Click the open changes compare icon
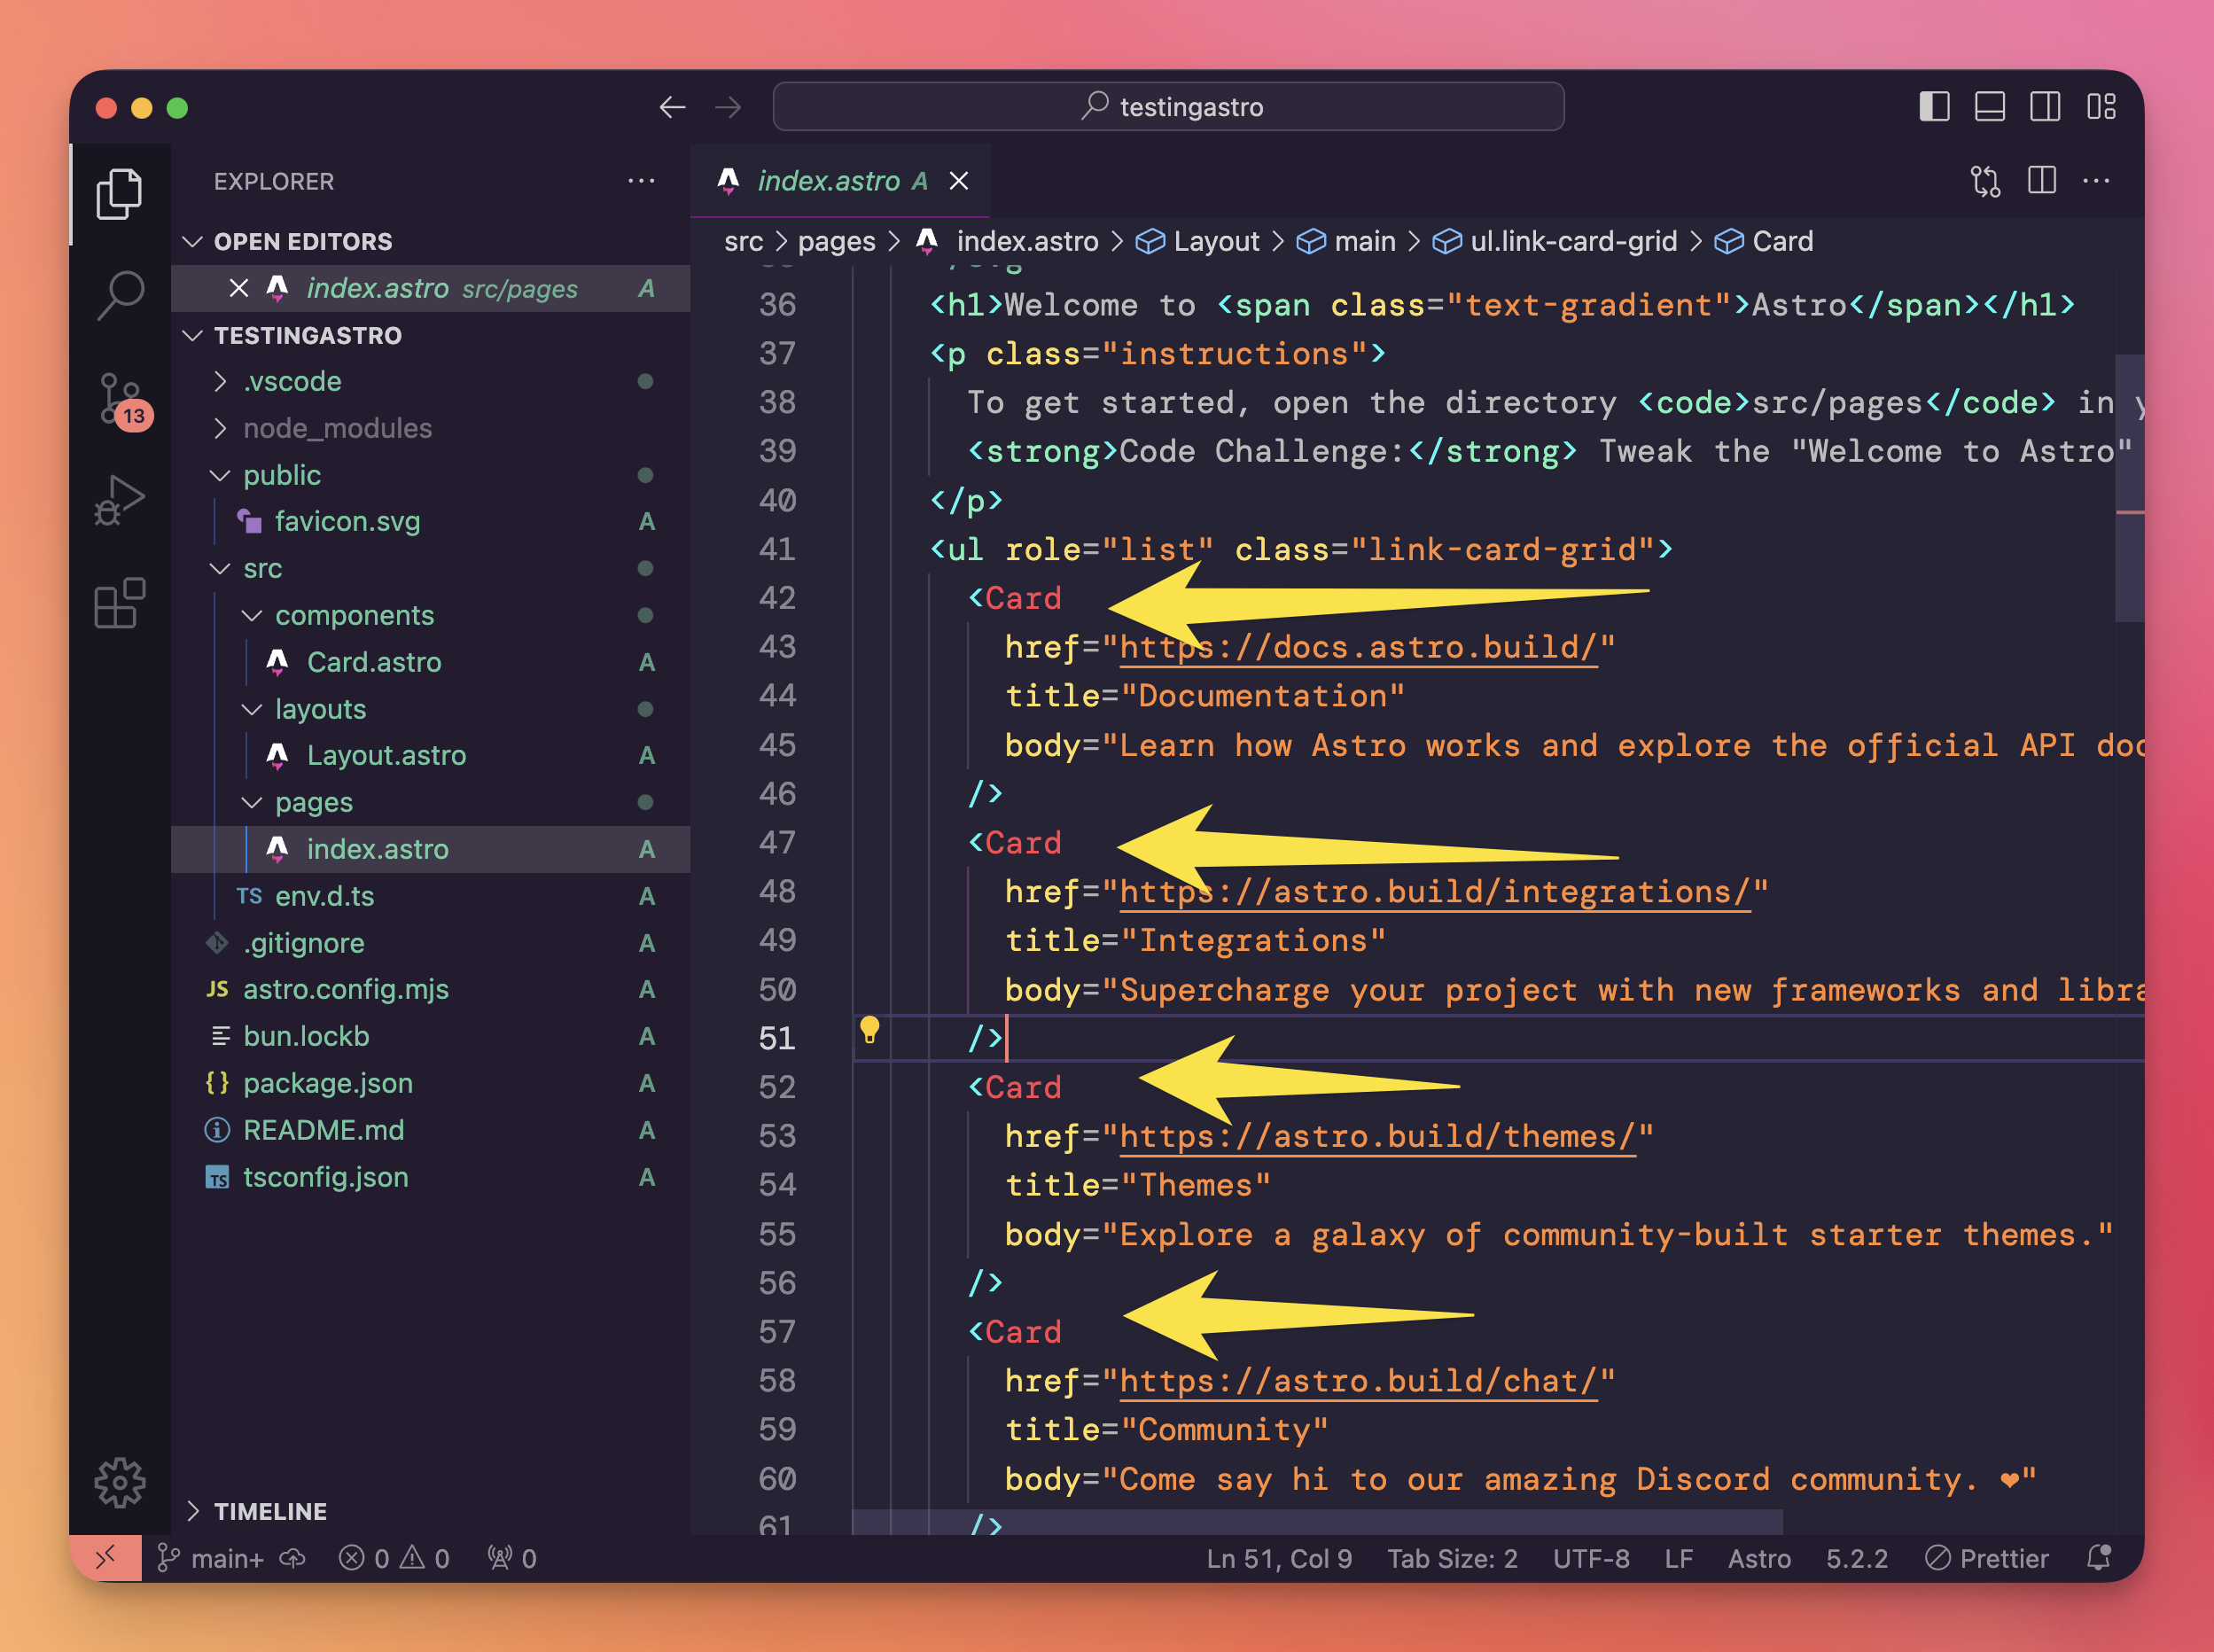 pyautogui.click(x=1985, y=181)
